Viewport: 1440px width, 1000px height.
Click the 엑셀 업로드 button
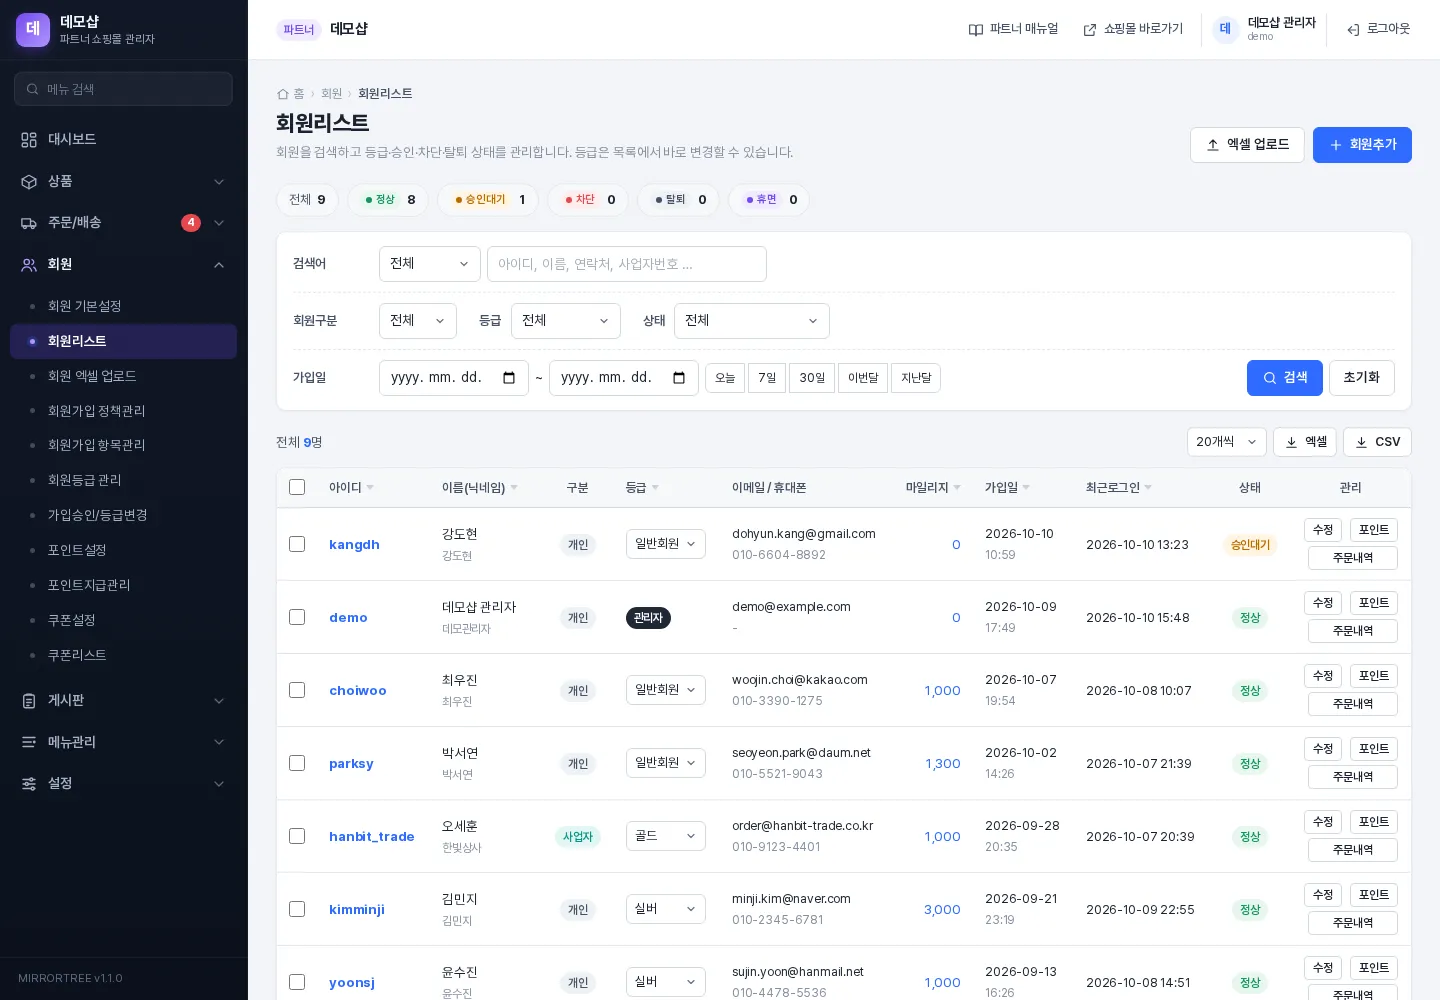(x=1247, y=145)
